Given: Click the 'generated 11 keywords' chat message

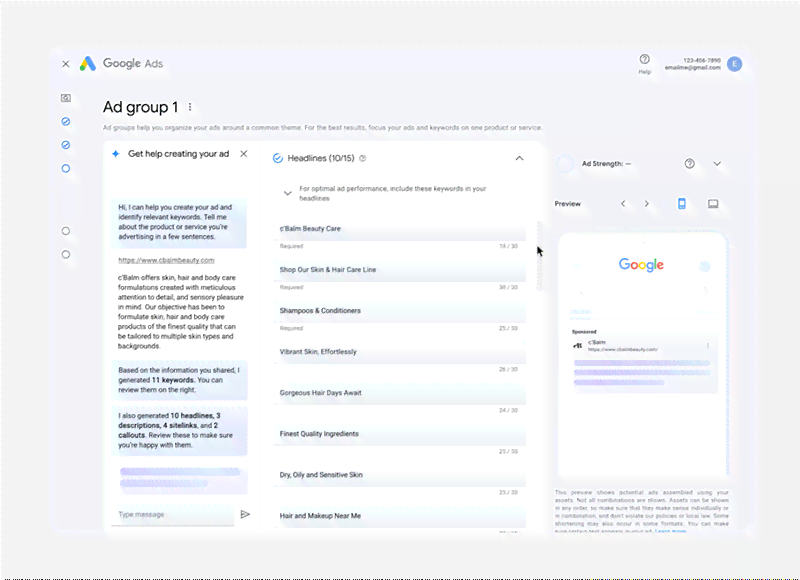Looking at the screenshot, I should coord(179,380).
